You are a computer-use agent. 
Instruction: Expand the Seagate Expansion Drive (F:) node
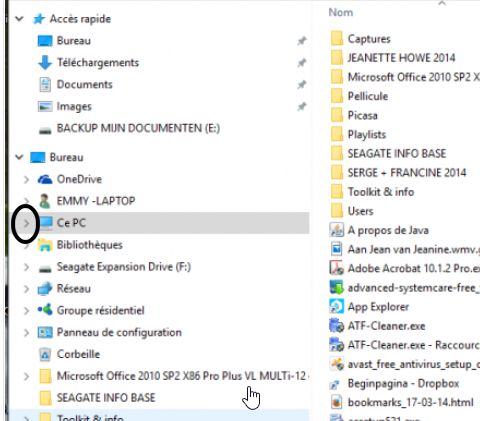pos(26,267)
